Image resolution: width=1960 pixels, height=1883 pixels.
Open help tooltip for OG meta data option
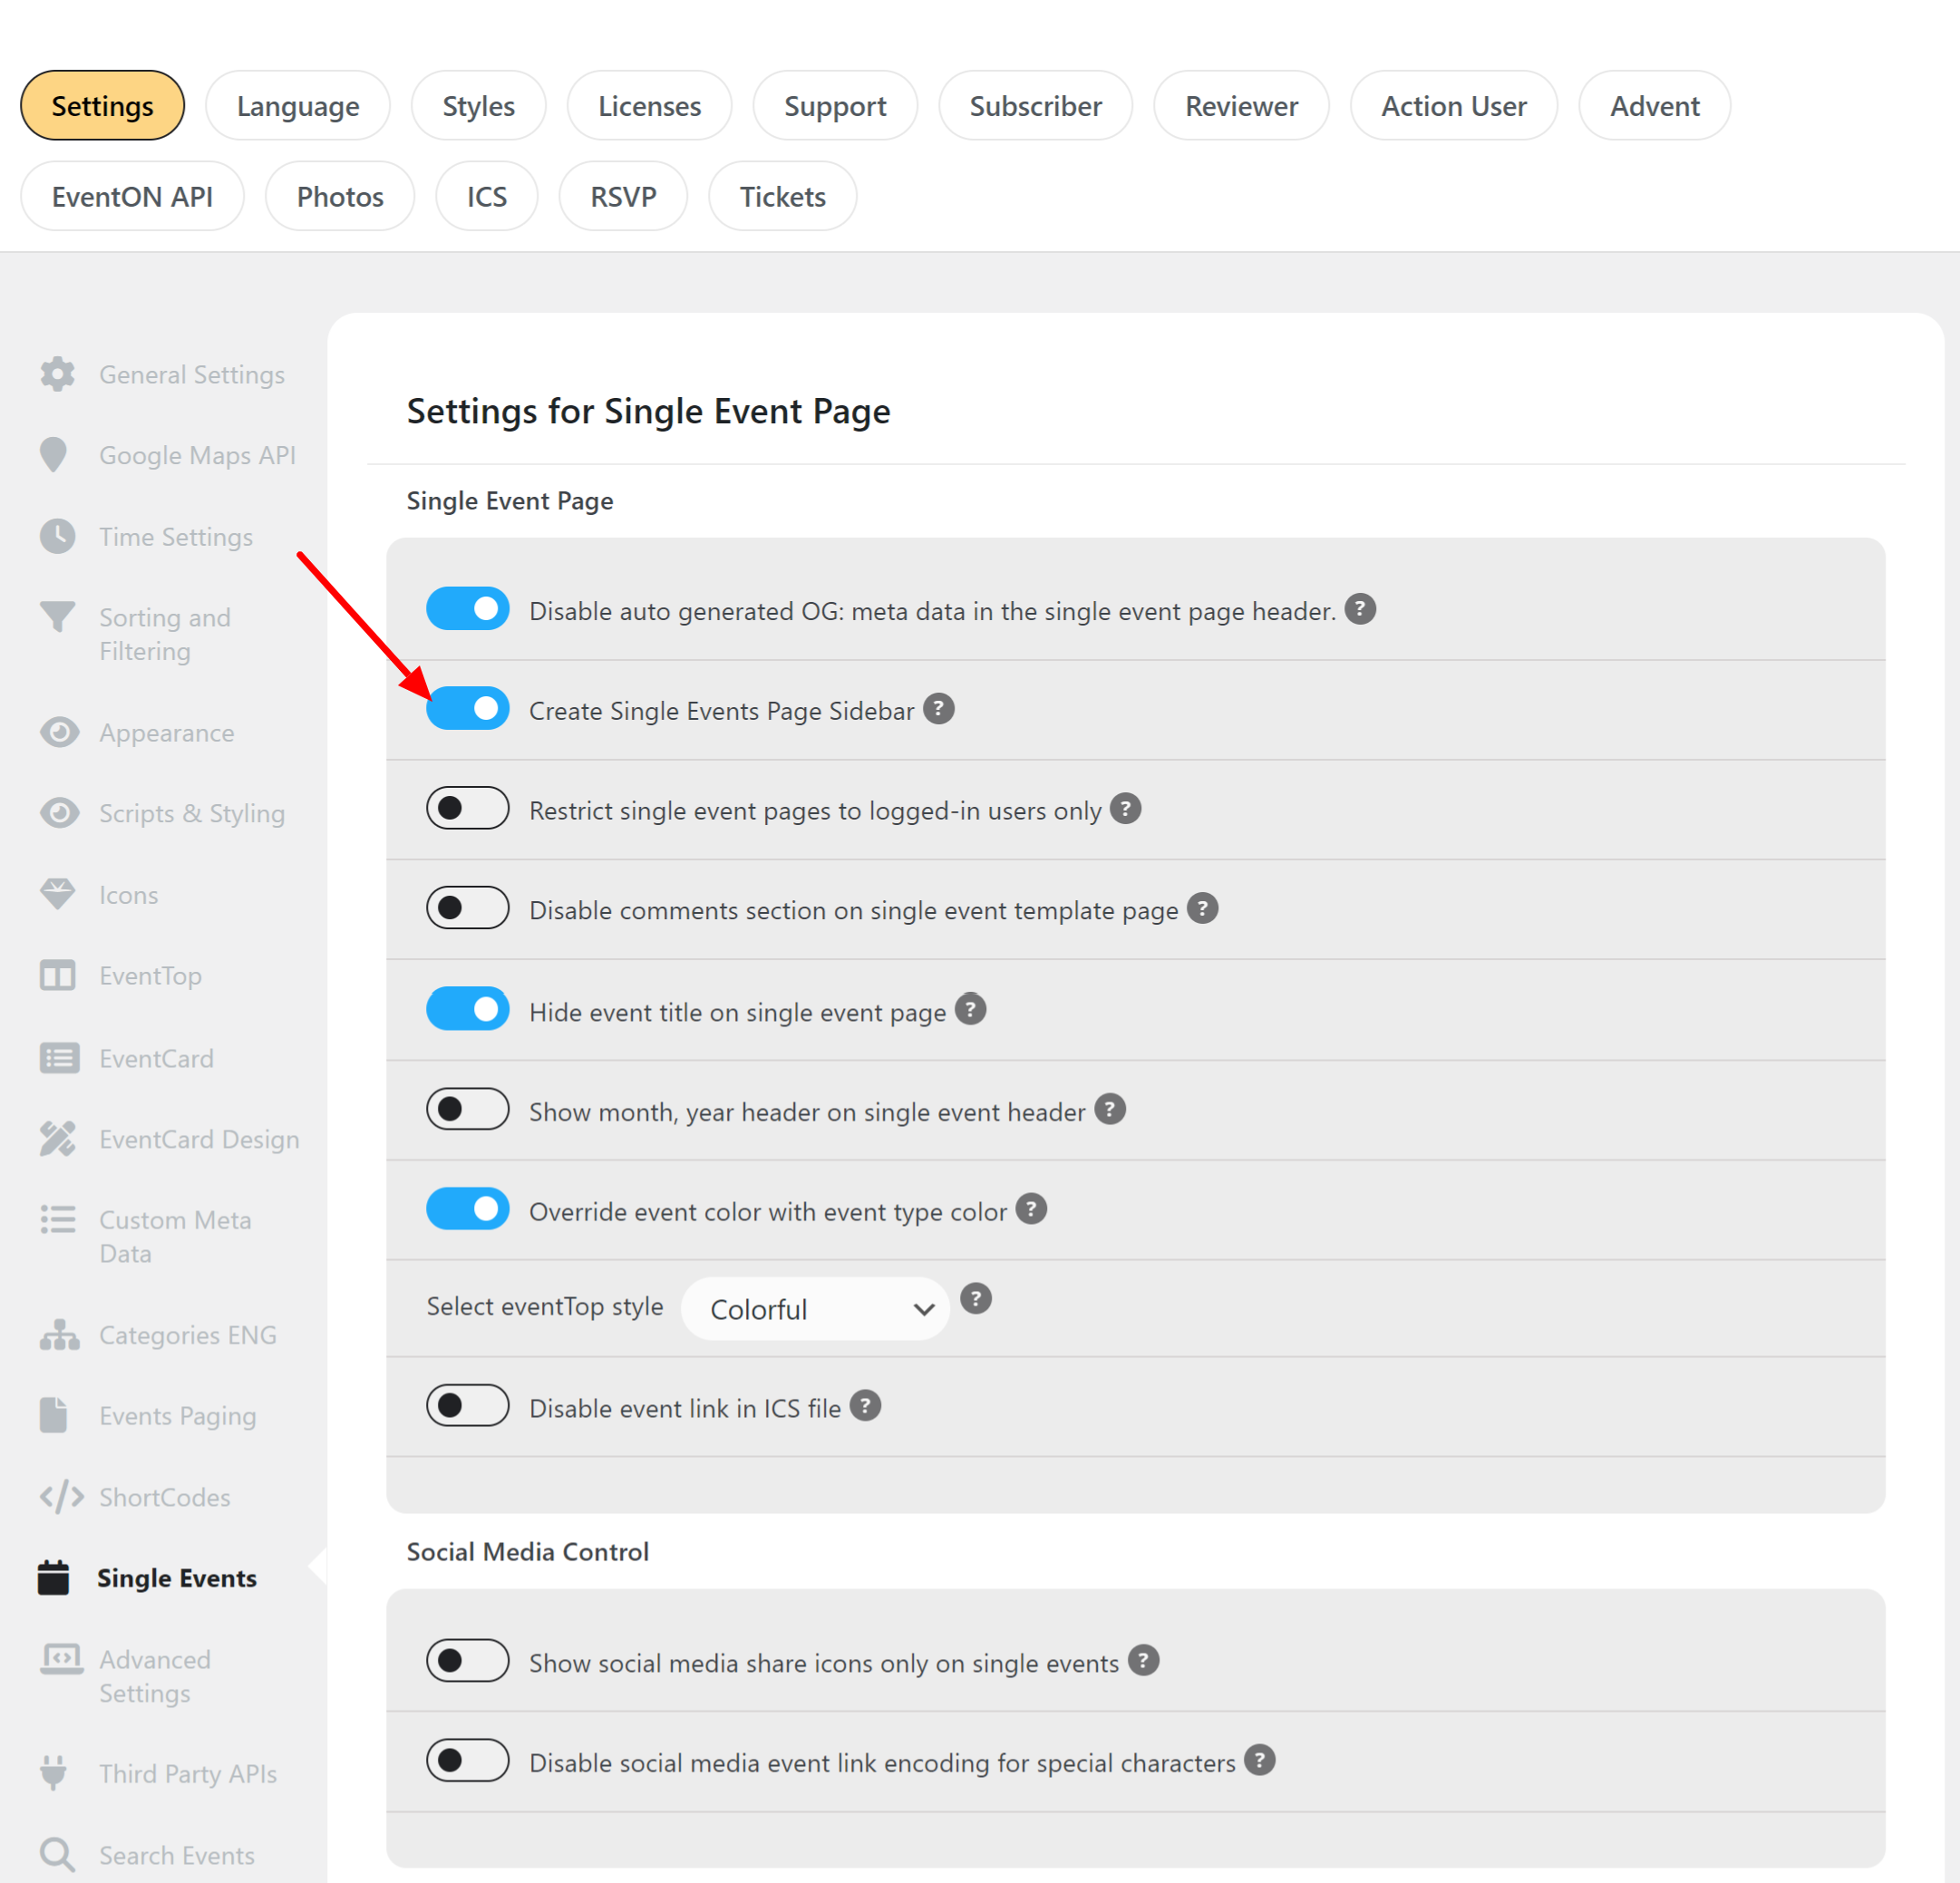click(1360, 609)
